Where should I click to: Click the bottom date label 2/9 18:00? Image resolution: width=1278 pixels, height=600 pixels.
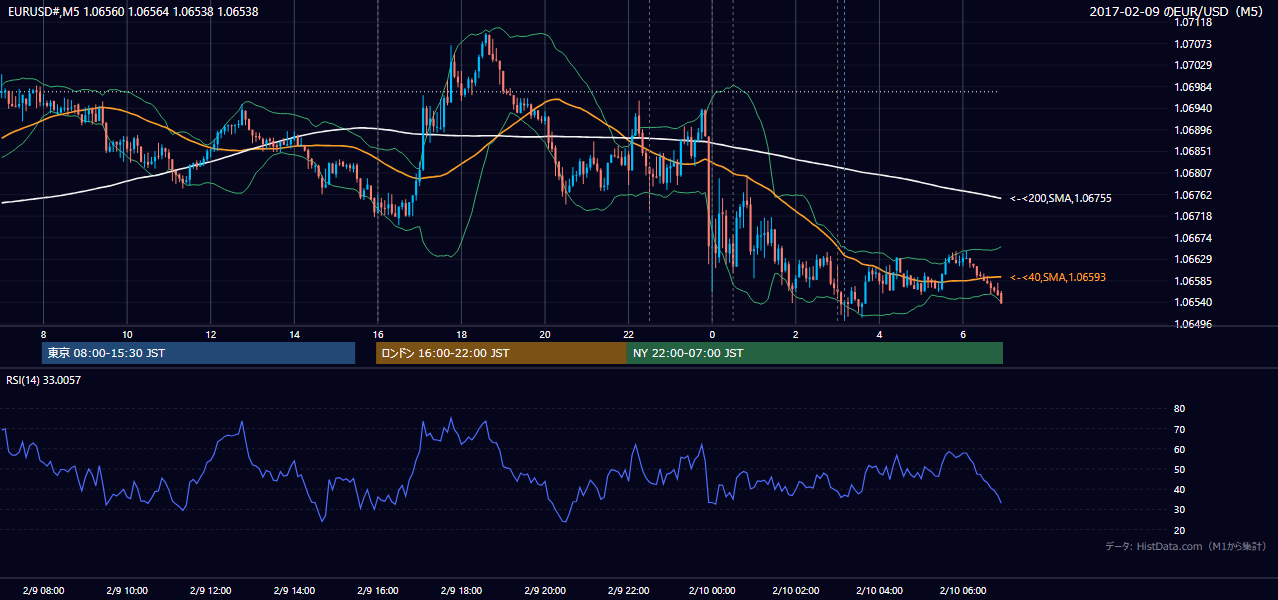coord(461,591)
